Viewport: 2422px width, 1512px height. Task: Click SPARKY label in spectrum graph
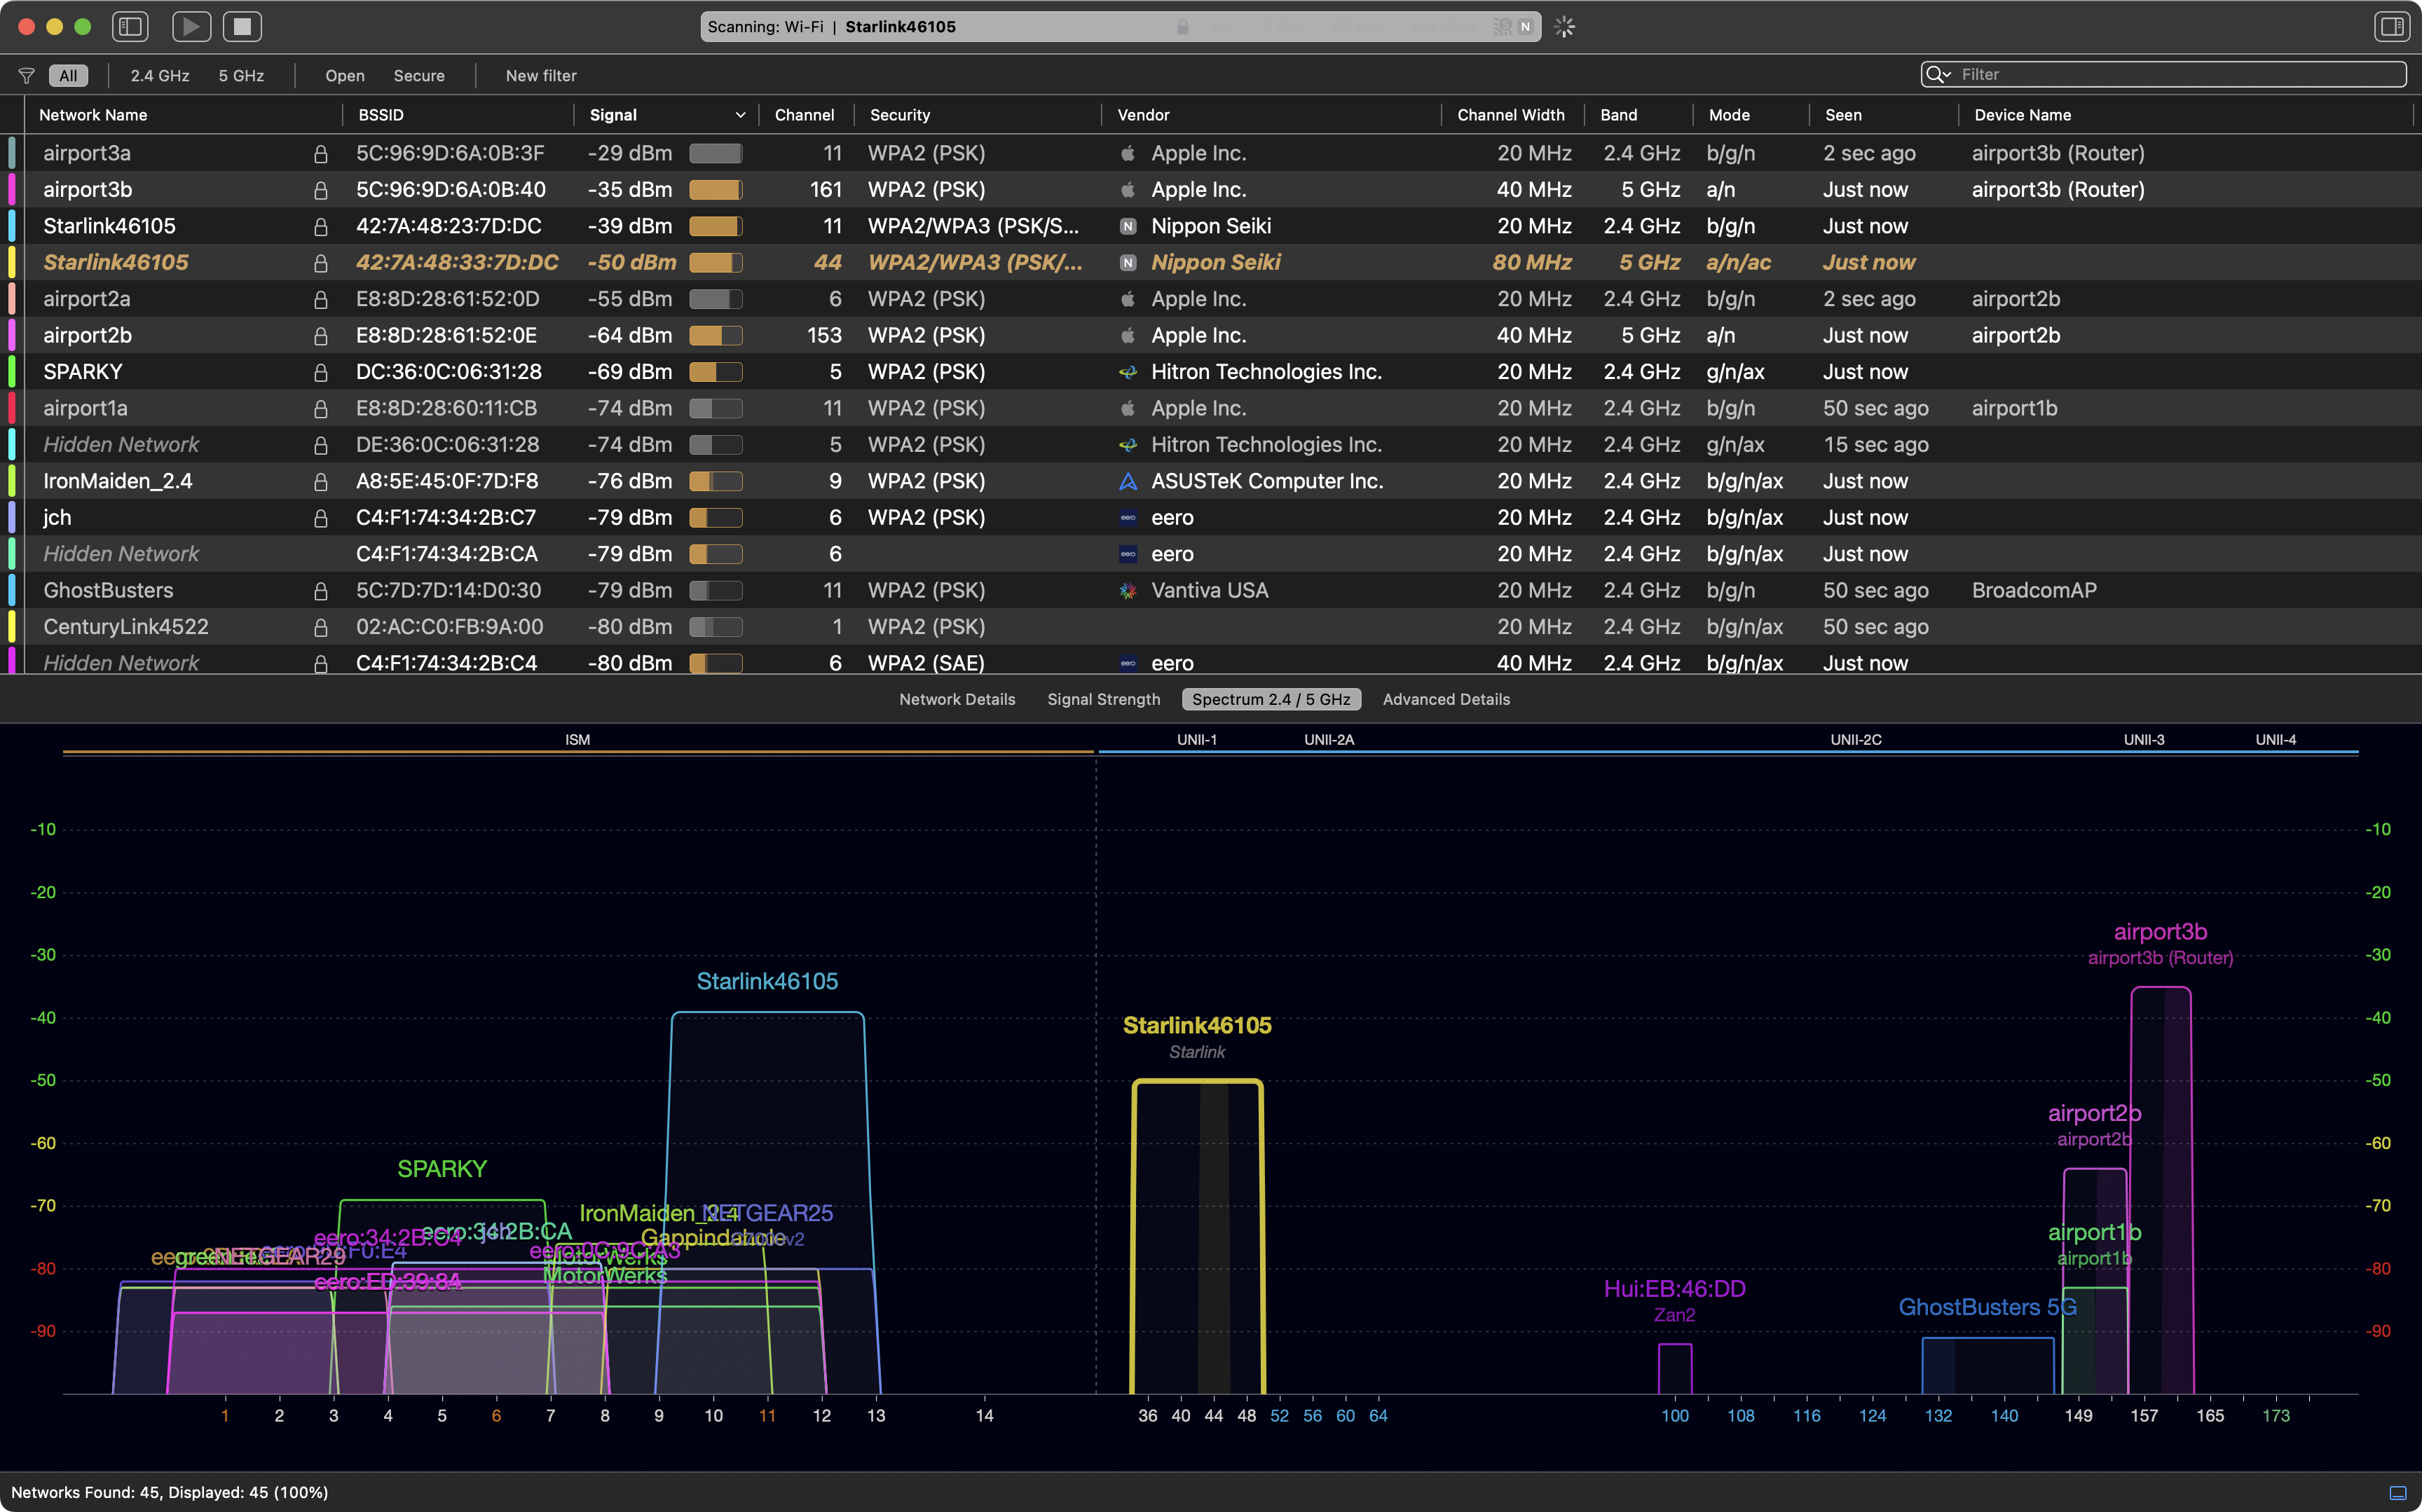442,1169
